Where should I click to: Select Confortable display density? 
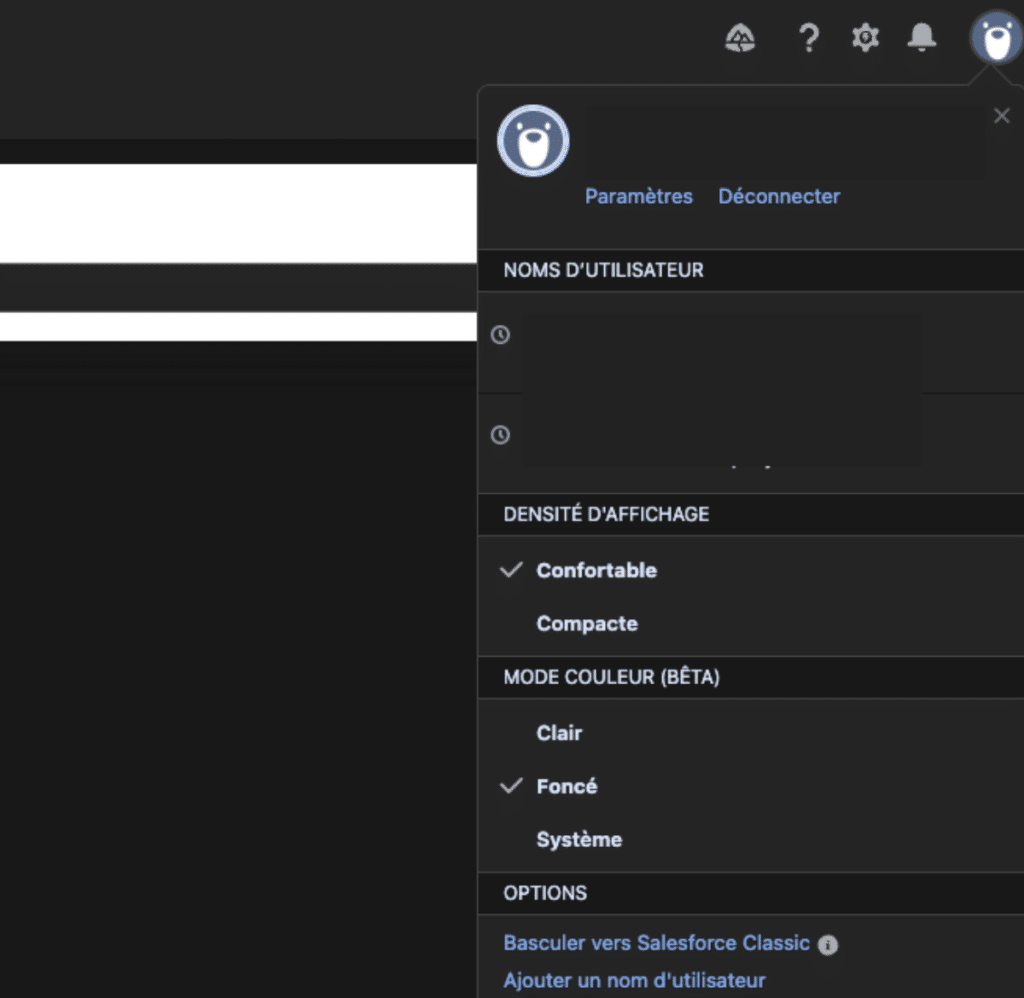pos(596,570)
